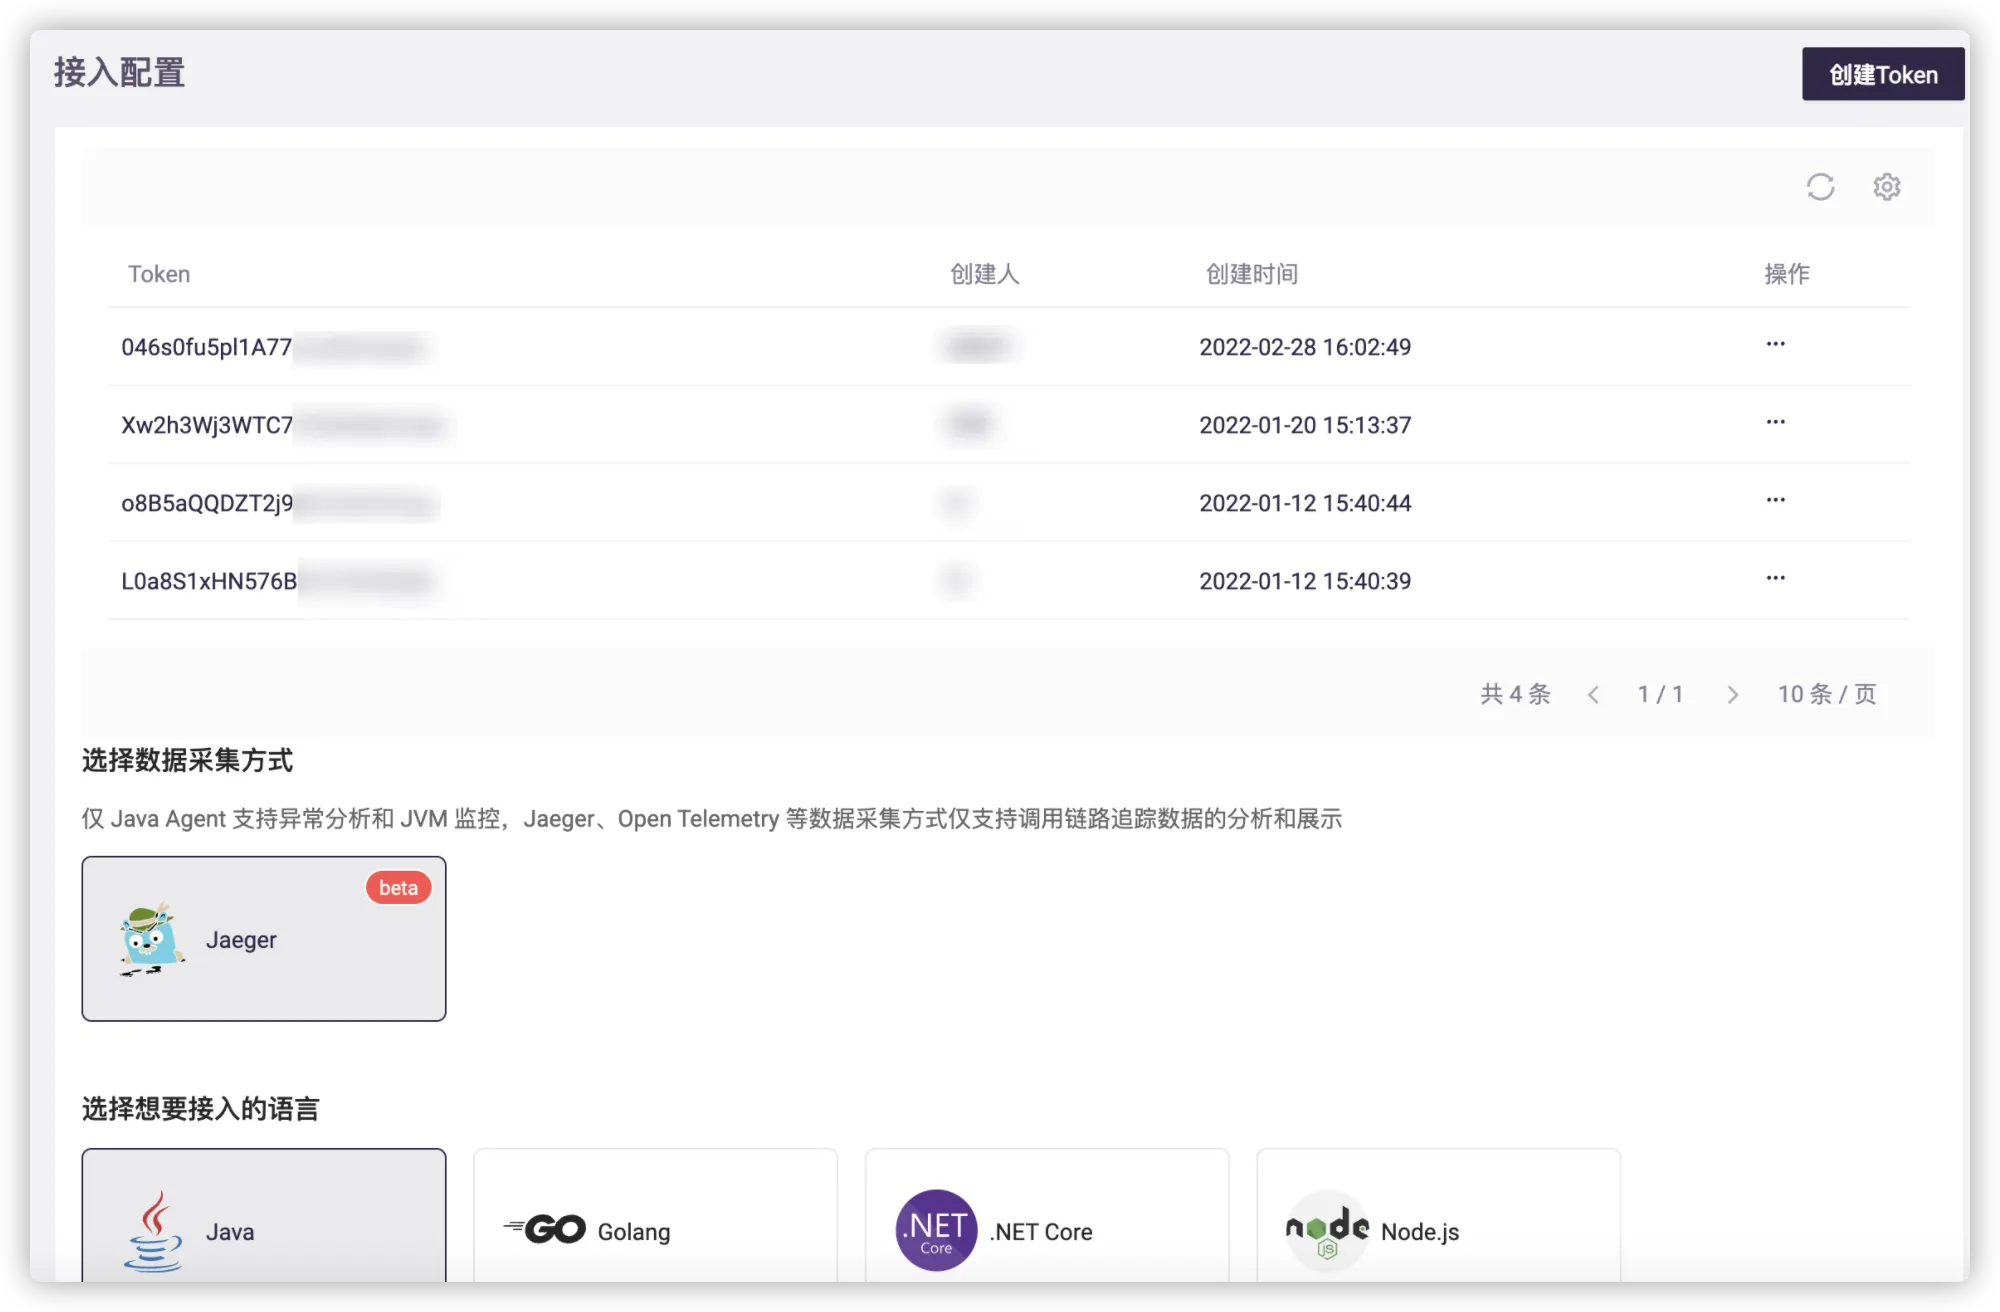Click the Node.js logo icon
This screenshot has height=1312, width=2000.
[1327, 1230]
